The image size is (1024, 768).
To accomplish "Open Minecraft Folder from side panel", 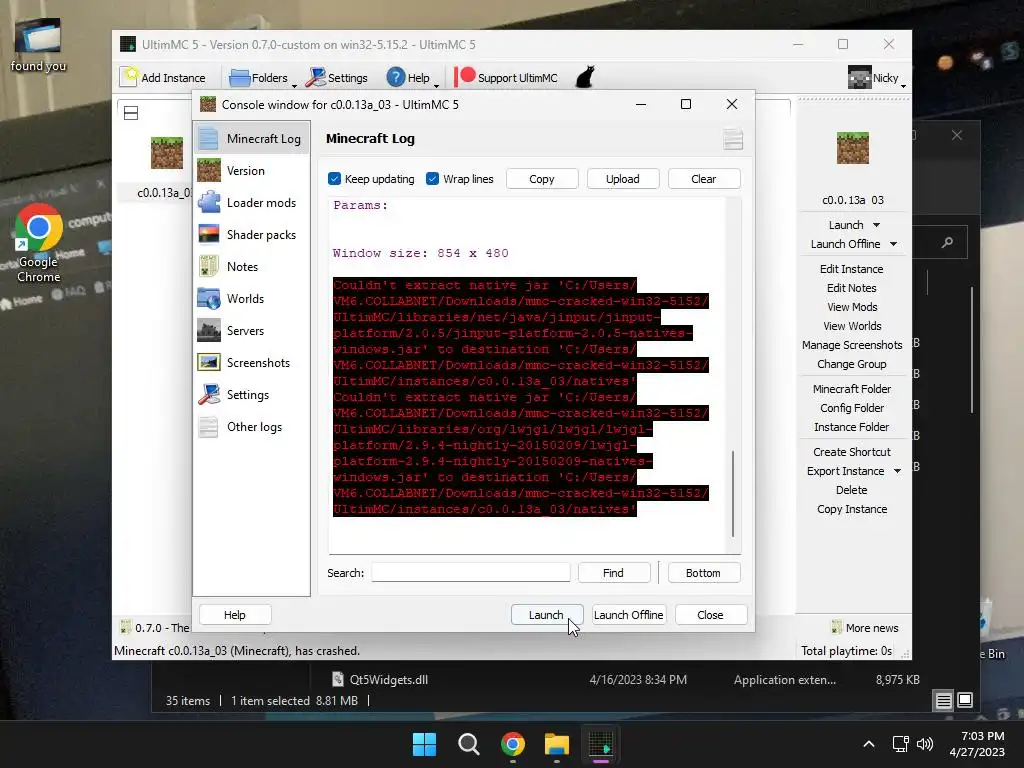I will [x=852, y=389].
